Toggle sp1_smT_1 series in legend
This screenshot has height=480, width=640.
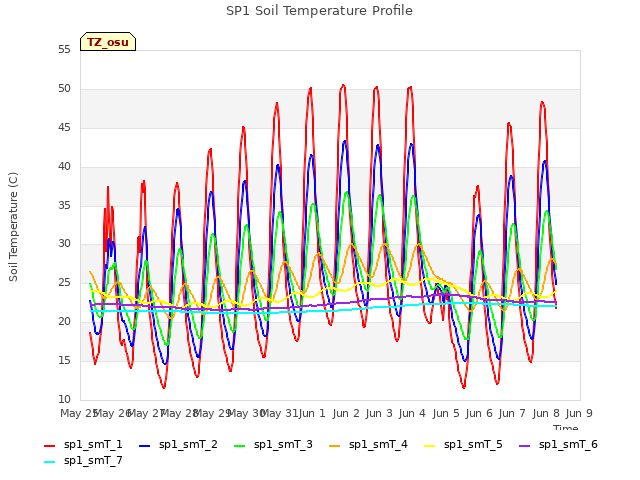[83, 445]
